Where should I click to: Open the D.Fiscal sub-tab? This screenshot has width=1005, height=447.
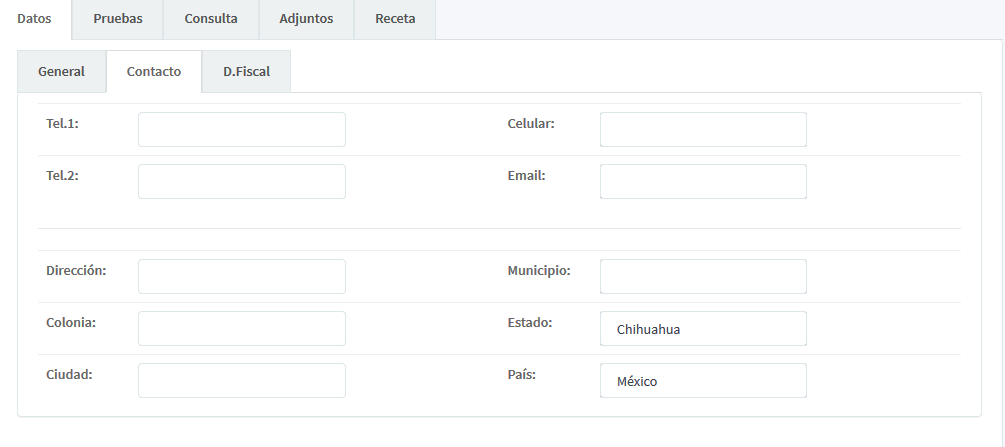coord(246,72)
